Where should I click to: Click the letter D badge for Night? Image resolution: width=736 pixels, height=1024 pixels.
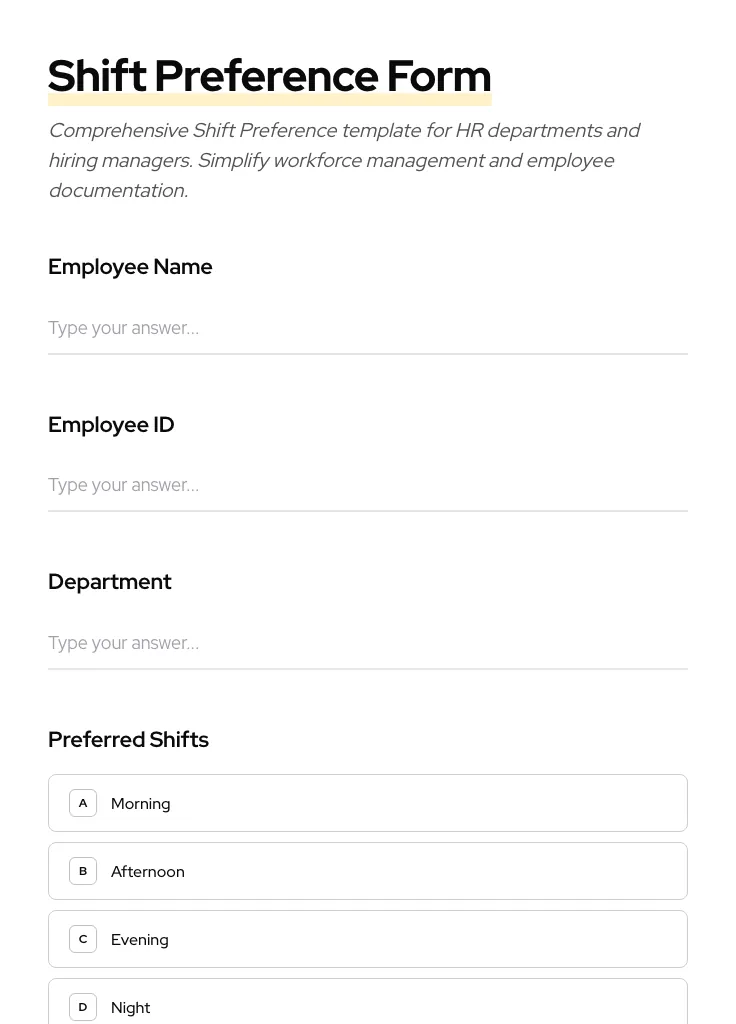tap(83, 1006)
